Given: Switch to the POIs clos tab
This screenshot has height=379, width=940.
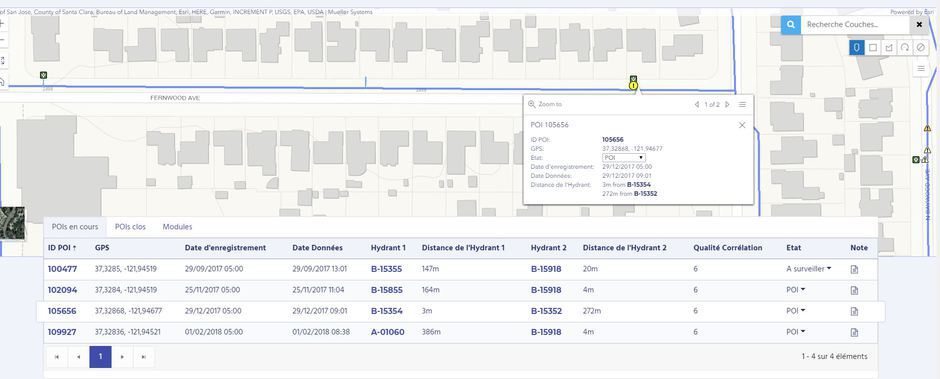Looking at the screenshot, I should pos(130,227).
